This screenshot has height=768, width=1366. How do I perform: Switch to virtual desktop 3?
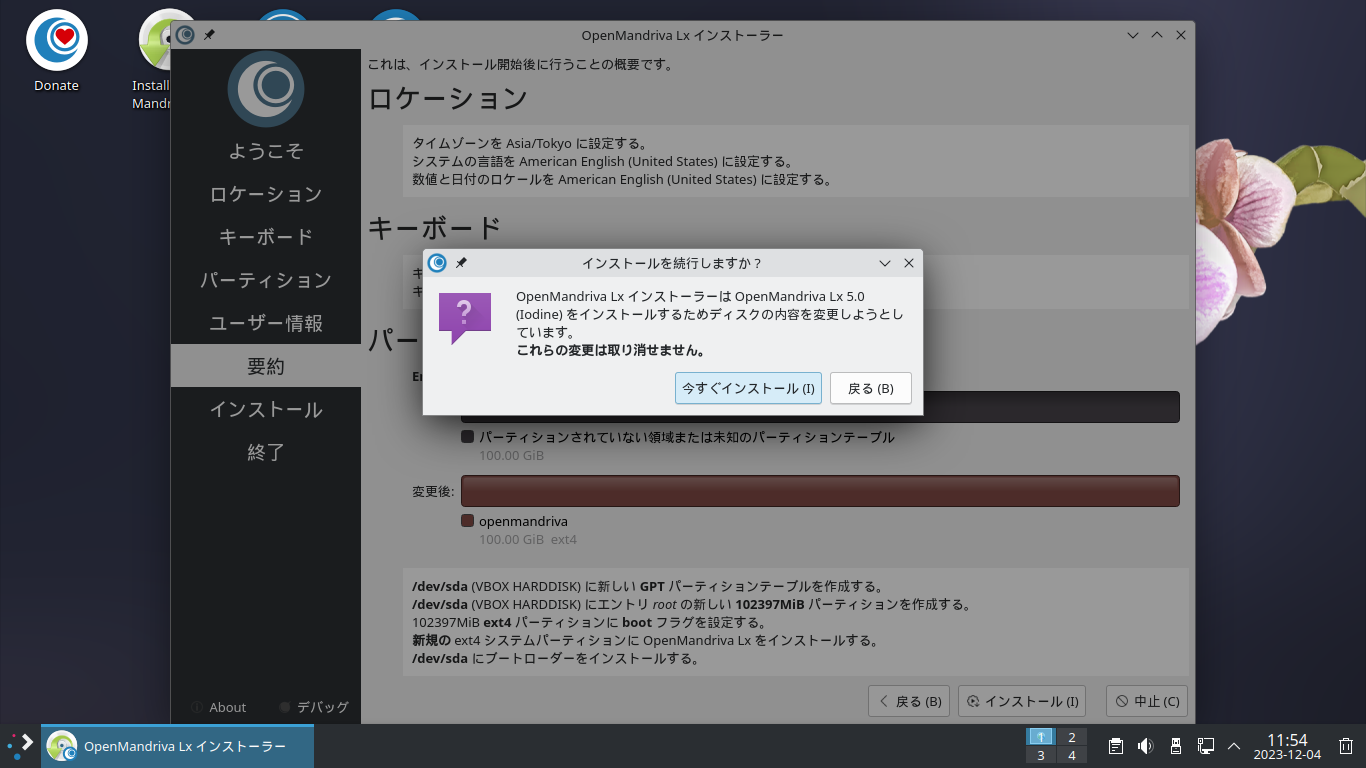[1041, 755]
